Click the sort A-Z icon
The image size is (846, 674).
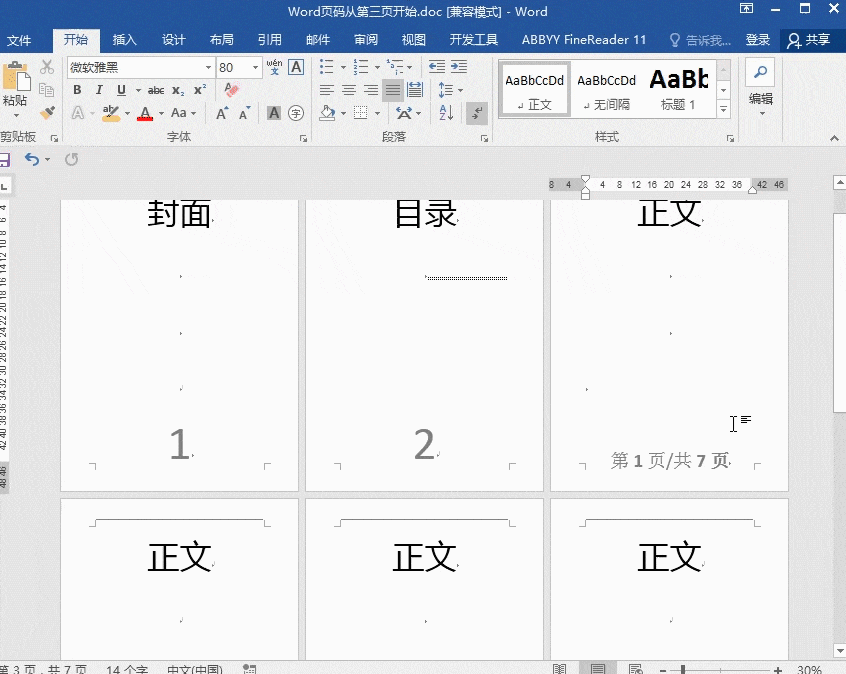tap(445, 113)
